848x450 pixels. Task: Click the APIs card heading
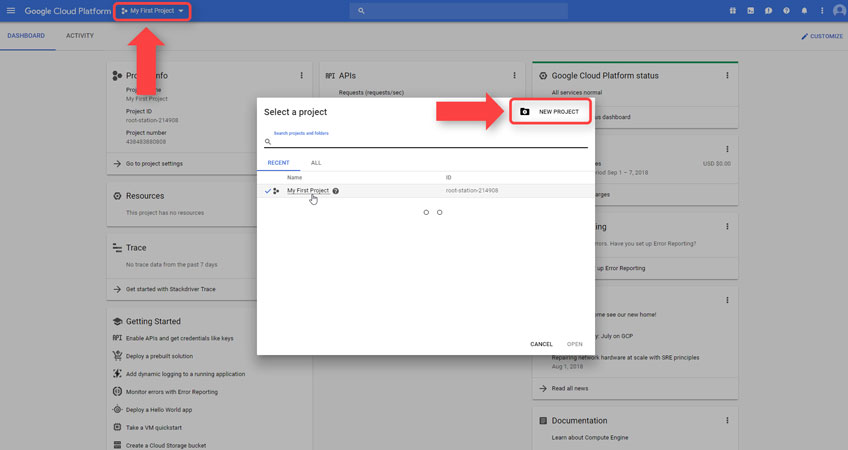347,76
